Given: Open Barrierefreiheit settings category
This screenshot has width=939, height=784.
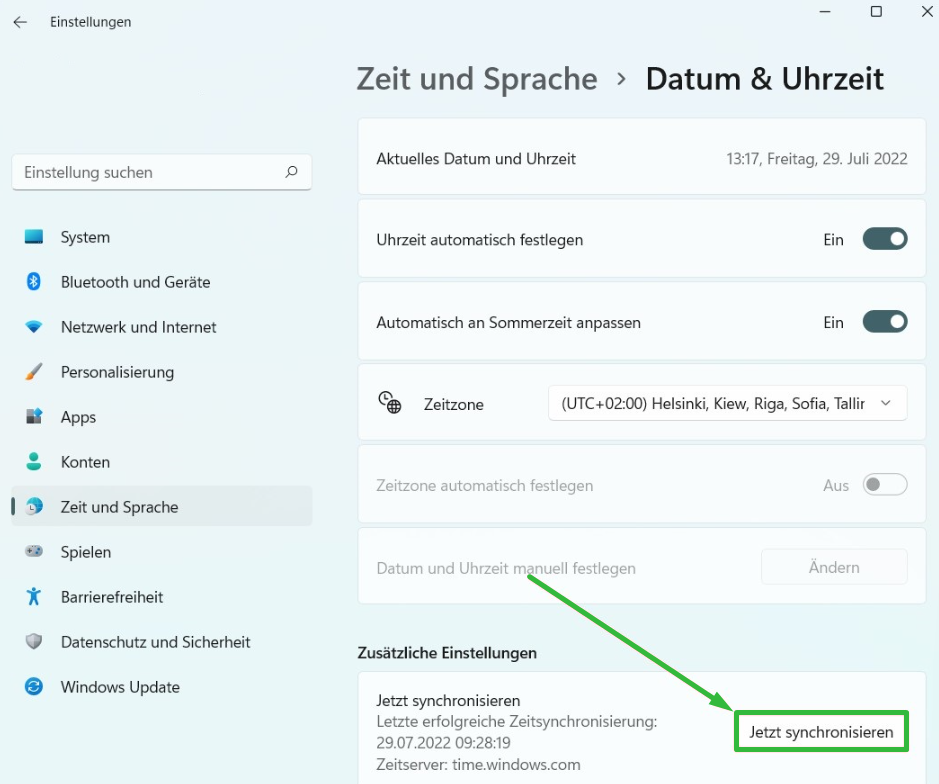Looking at the screenshot, I should 162,597.
